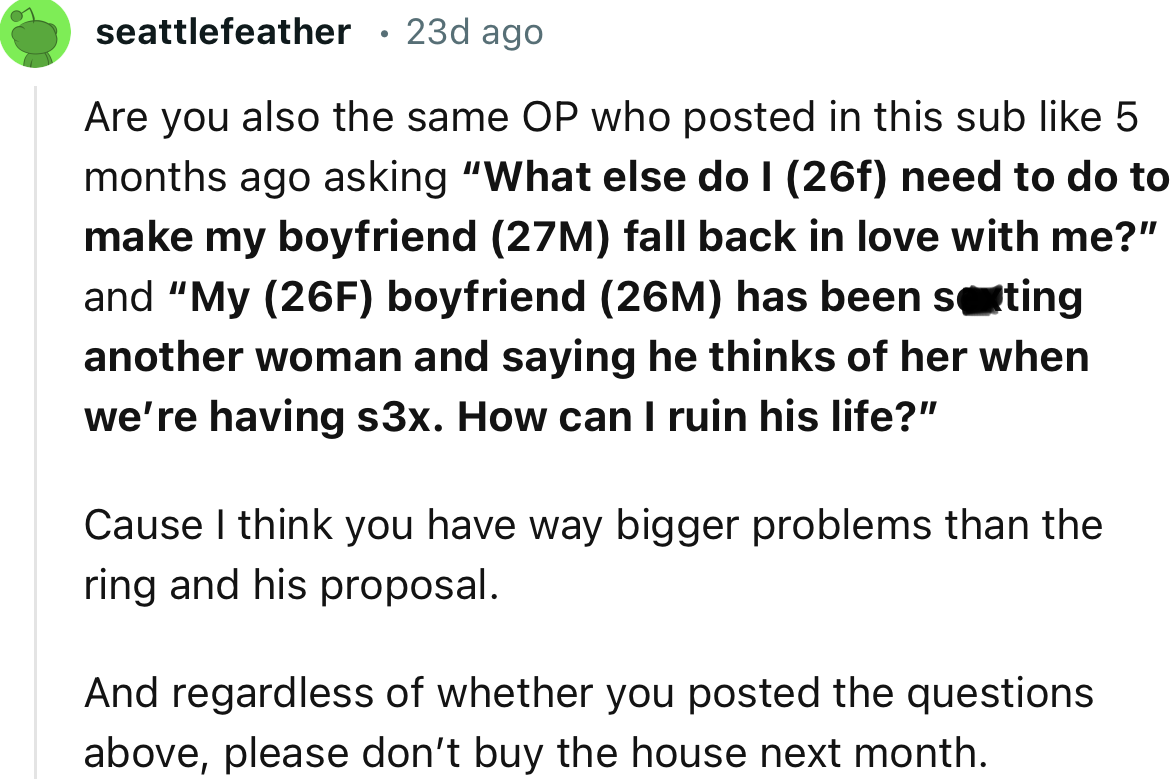The image size is (1171, 779).
Task: Click the "23d ago" timestamp
Action: coord(473,32)
